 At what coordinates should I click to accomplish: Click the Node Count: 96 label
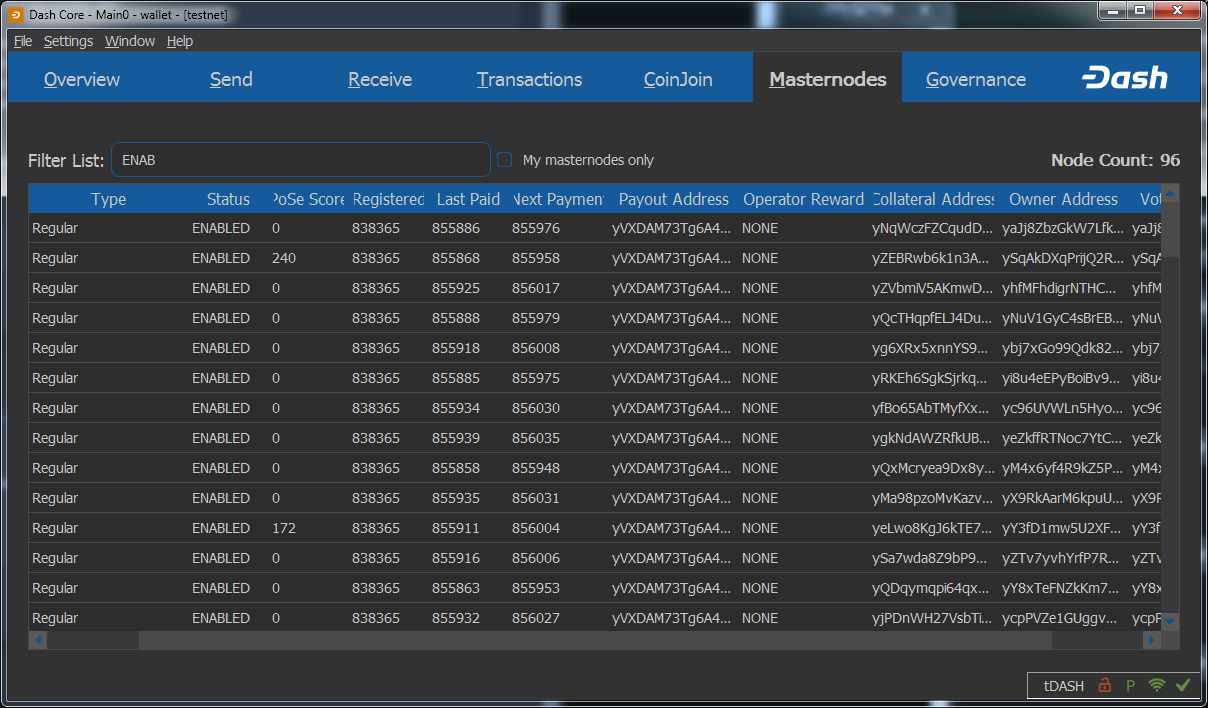(1115, 160)
